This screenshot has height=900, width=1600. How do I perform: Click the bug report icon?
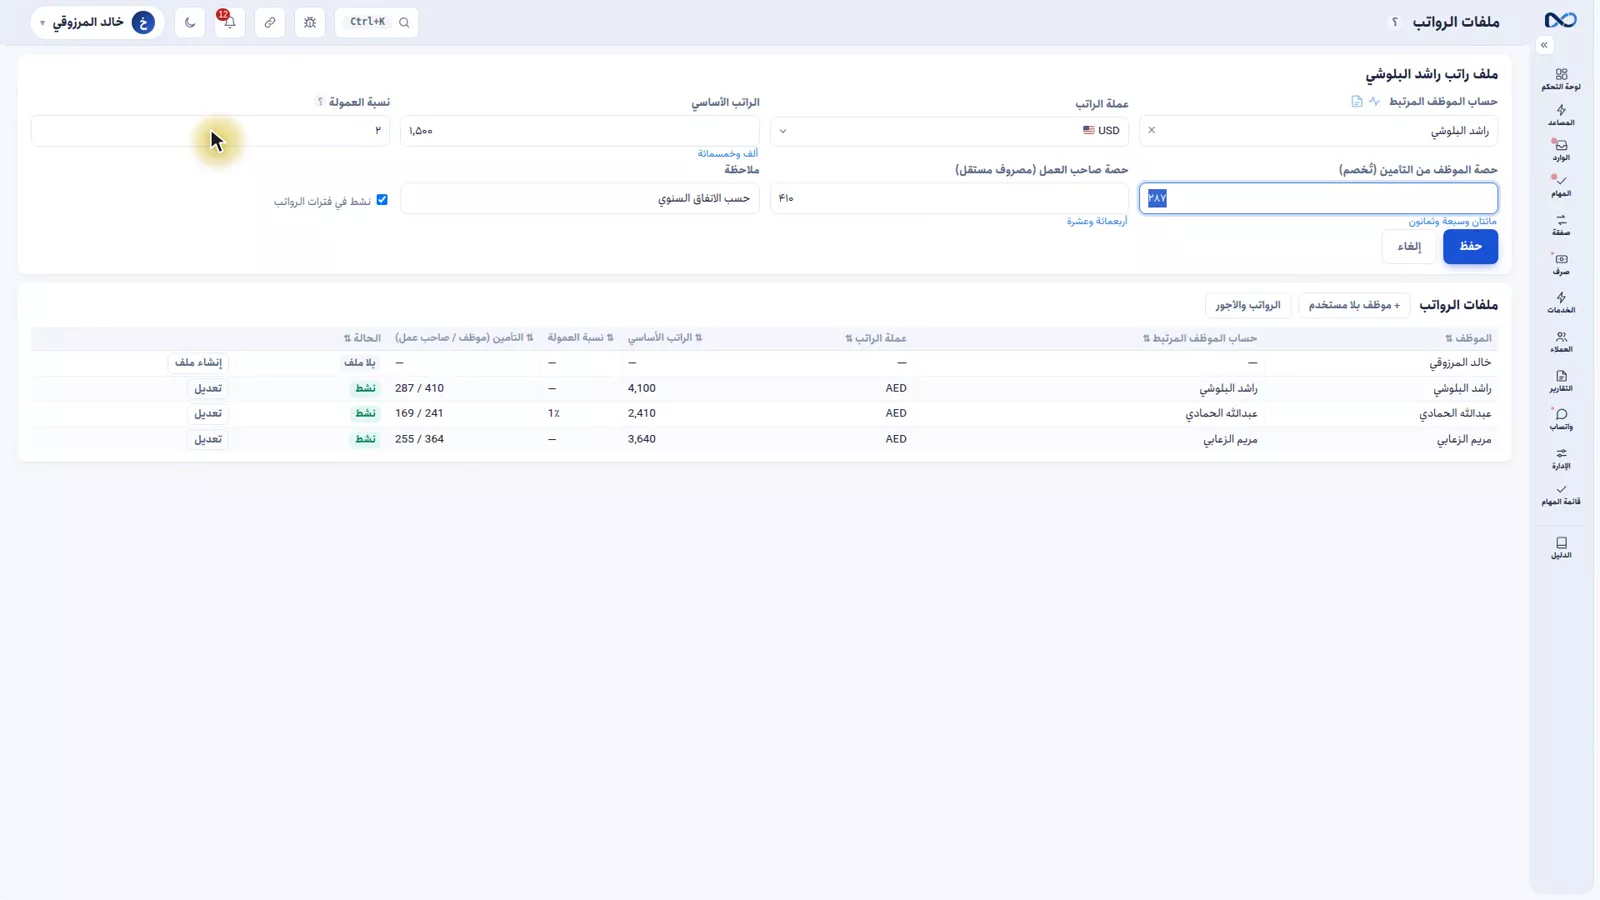point(310,22)
